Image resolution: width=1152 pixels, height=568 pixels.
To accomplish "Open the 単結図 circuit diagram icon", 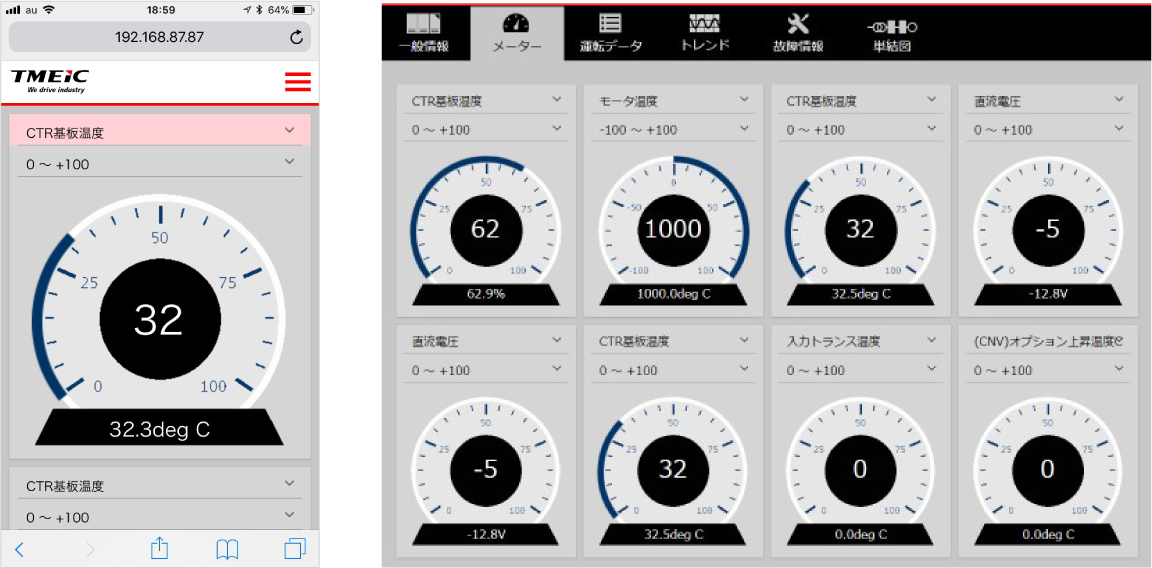I will 891,26.
